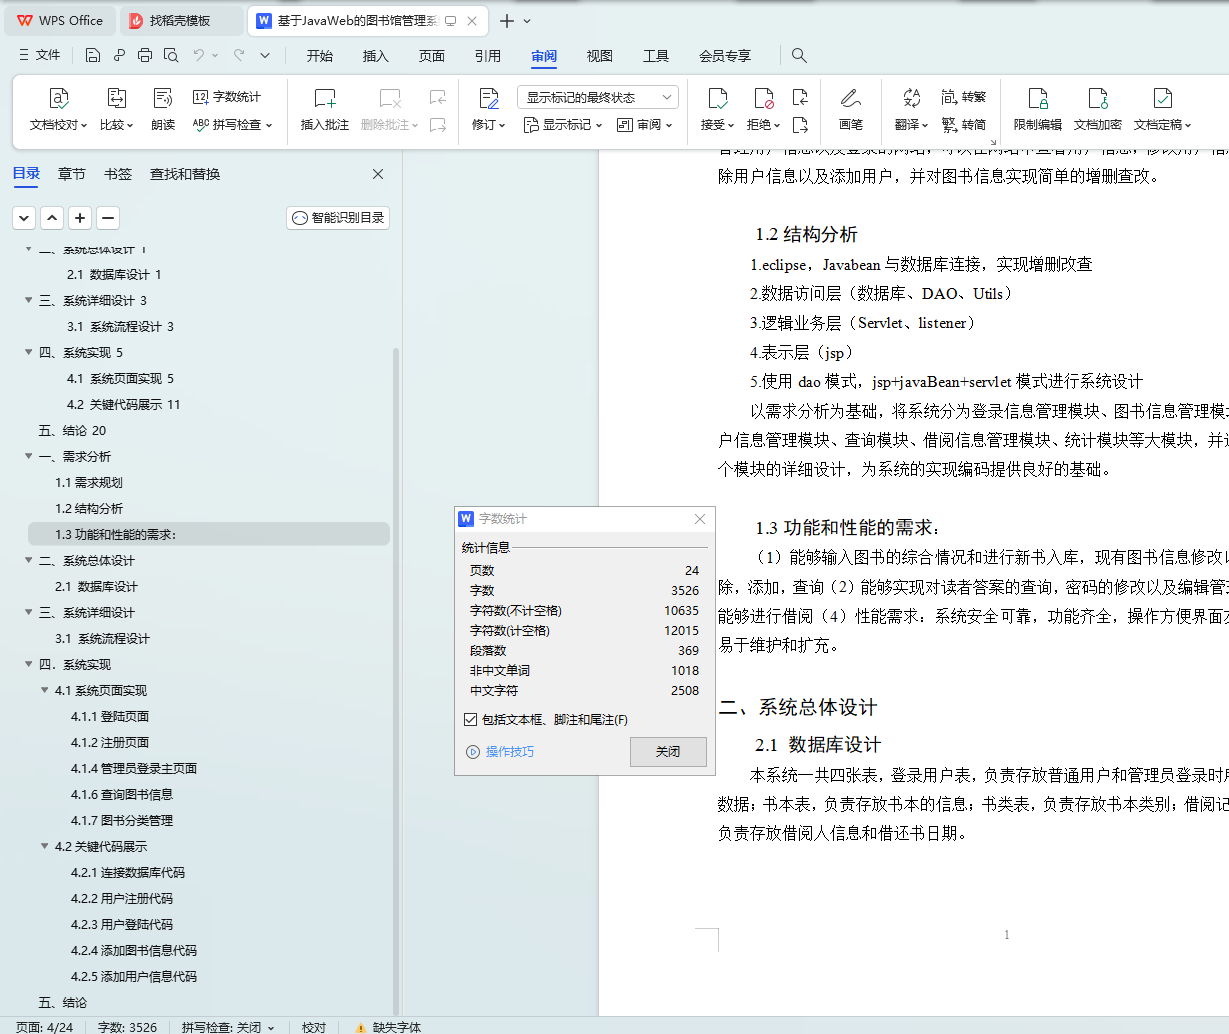Select 1.2 结构分析 in outline

coord(89,508)
